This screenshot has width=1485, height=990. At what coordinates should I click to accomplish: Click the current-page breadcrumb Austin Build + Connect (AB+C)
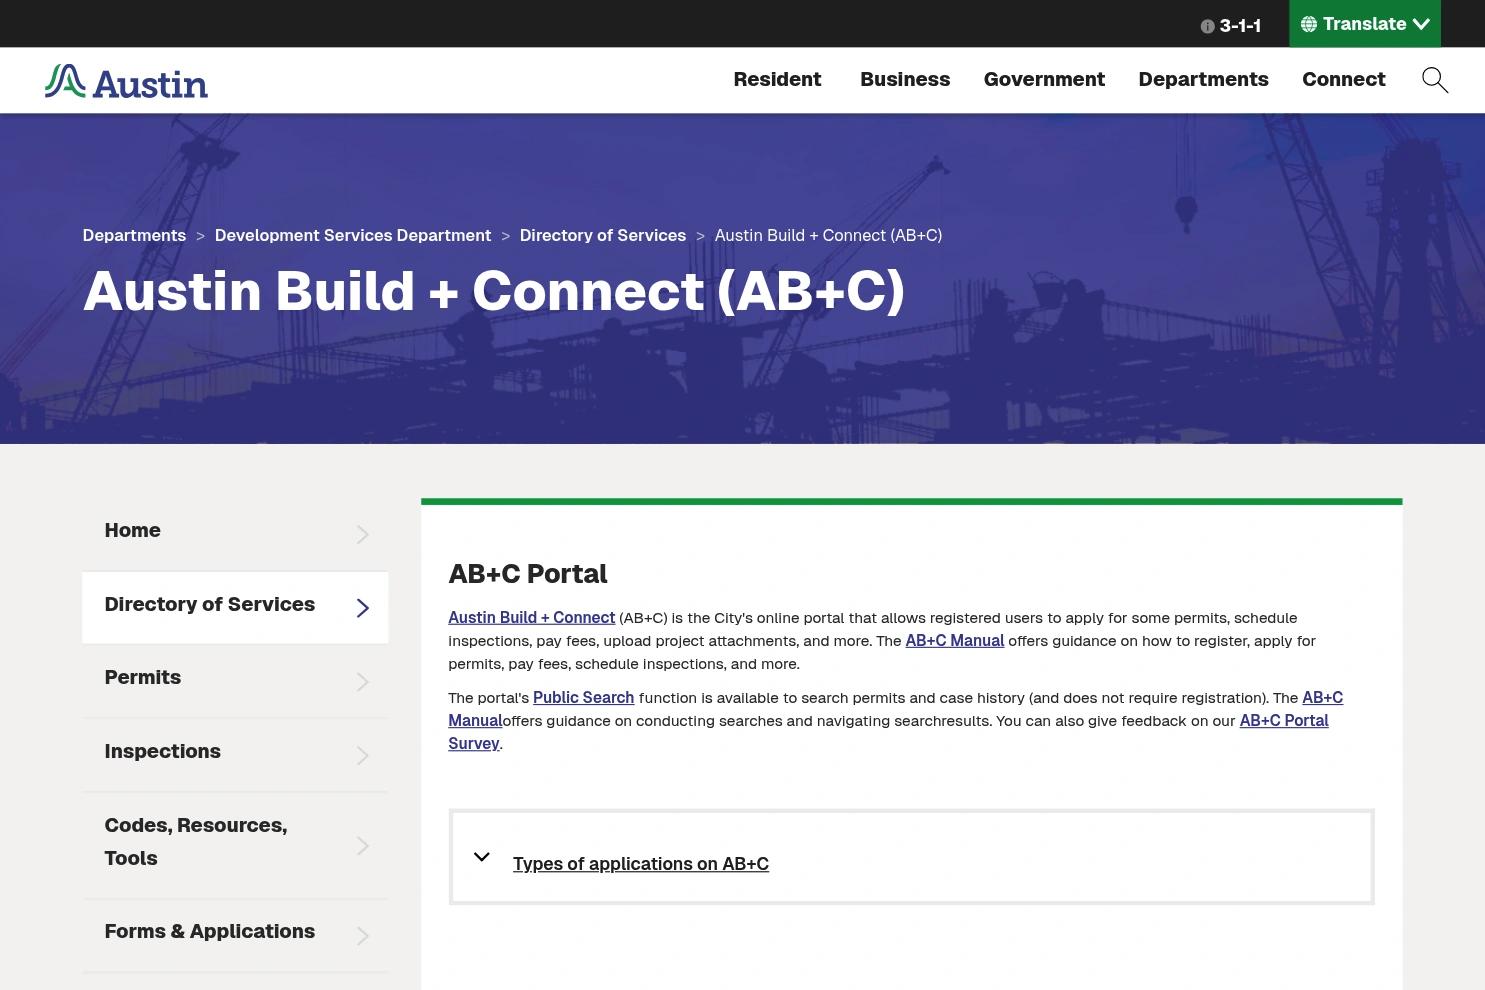click(x=828, y=235)
